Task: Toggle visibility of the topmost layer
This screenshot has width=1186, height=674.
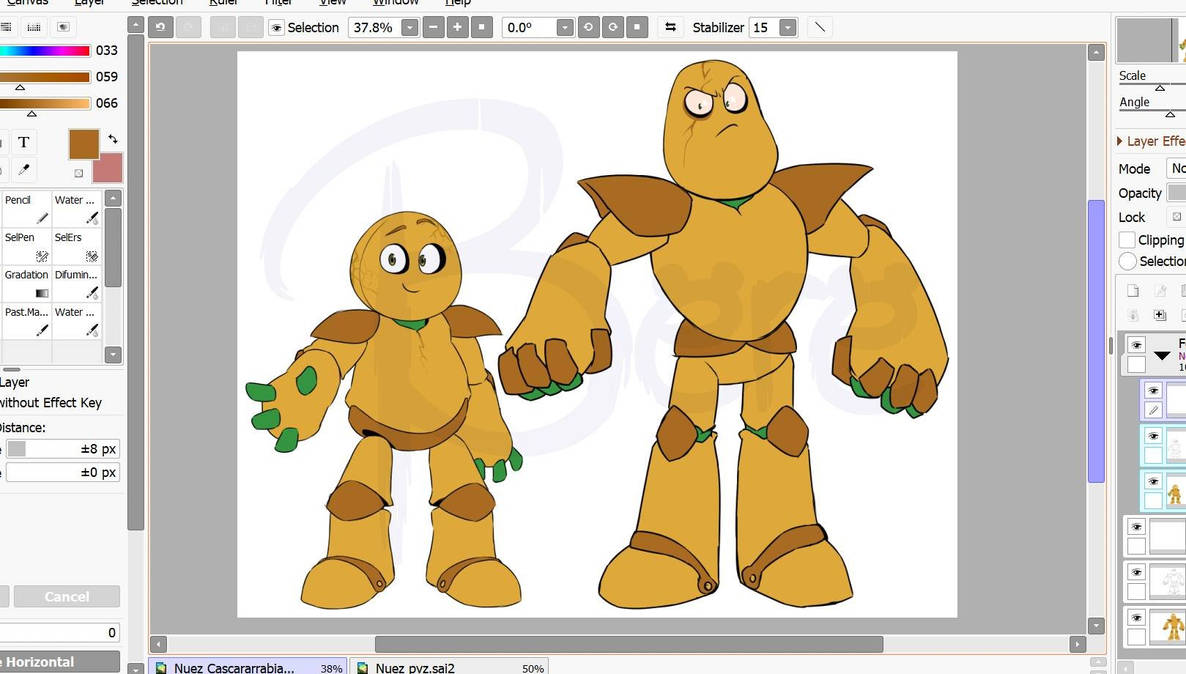Action: click(x=1135, y=345)
